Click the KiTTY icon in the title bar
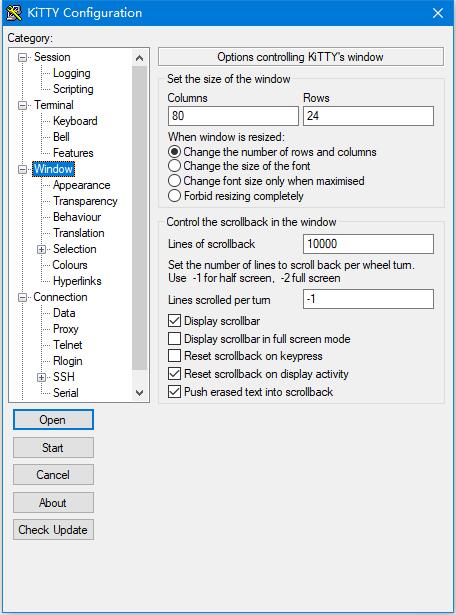Viewport: 456px width, 615px height. click(14, 13)
